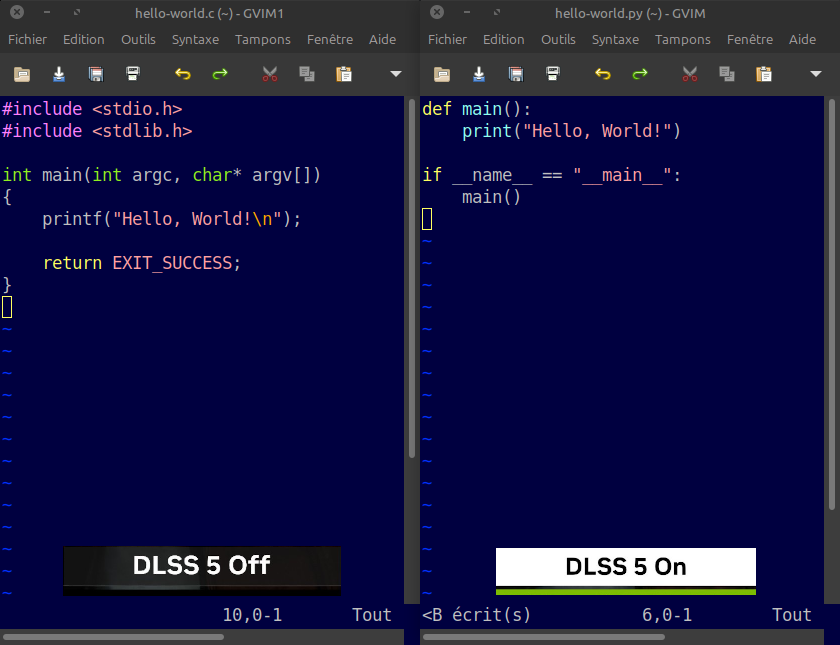840x645 pixels.
Task: Open Outils menu in hello-world.c window
Action: pos(138,40)
